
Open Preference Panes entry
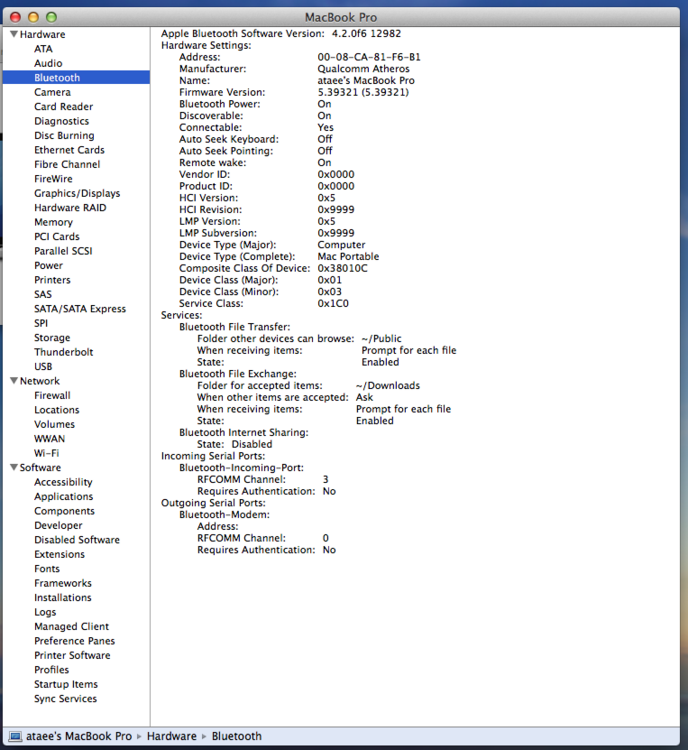click(75, 641)
